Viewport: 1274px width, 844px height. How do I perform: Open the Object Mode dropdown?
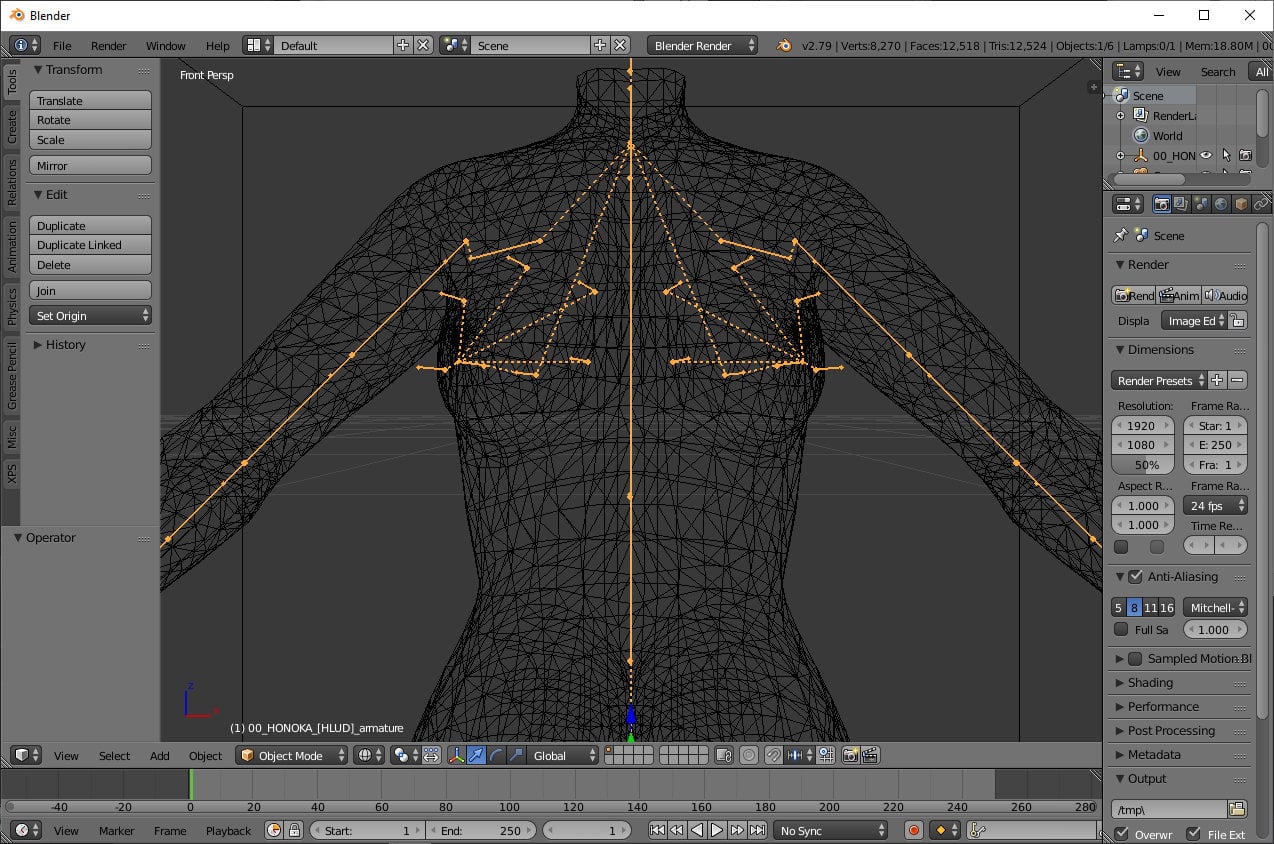[292, 756]
